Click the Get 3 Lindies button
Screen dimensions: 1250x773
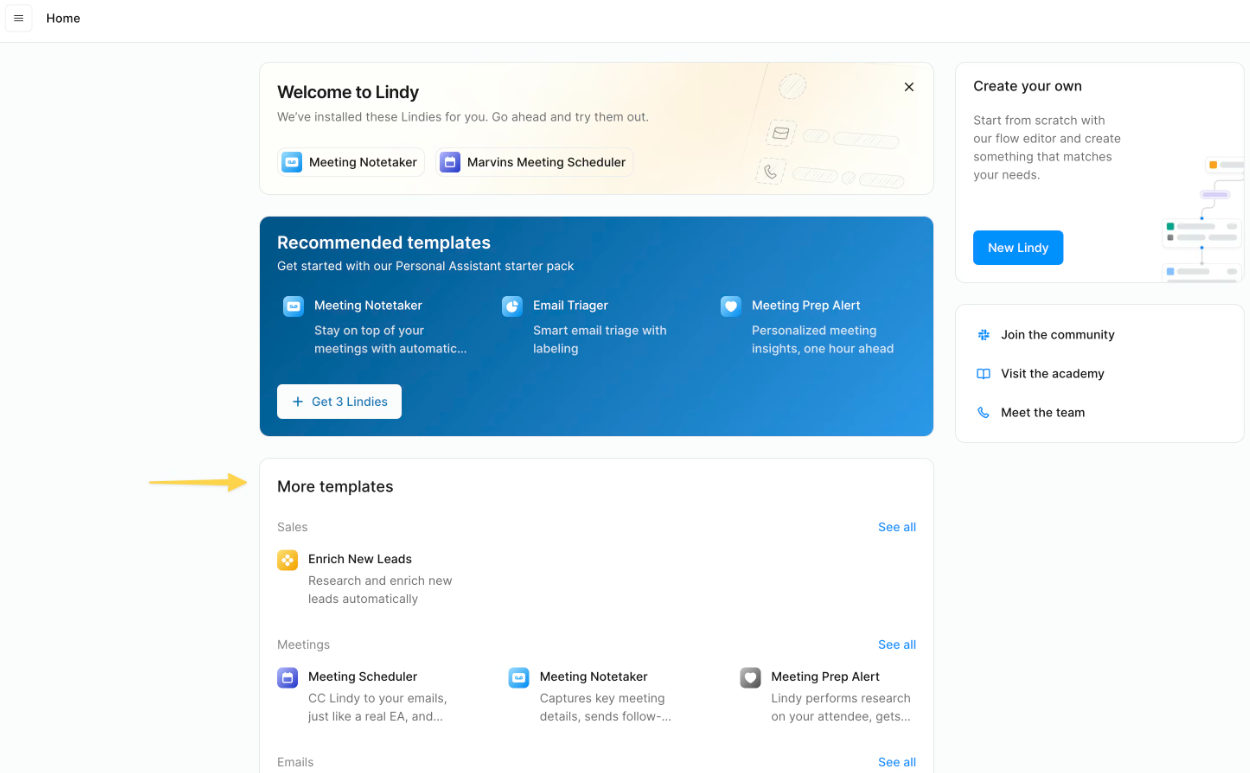[339, 401]
